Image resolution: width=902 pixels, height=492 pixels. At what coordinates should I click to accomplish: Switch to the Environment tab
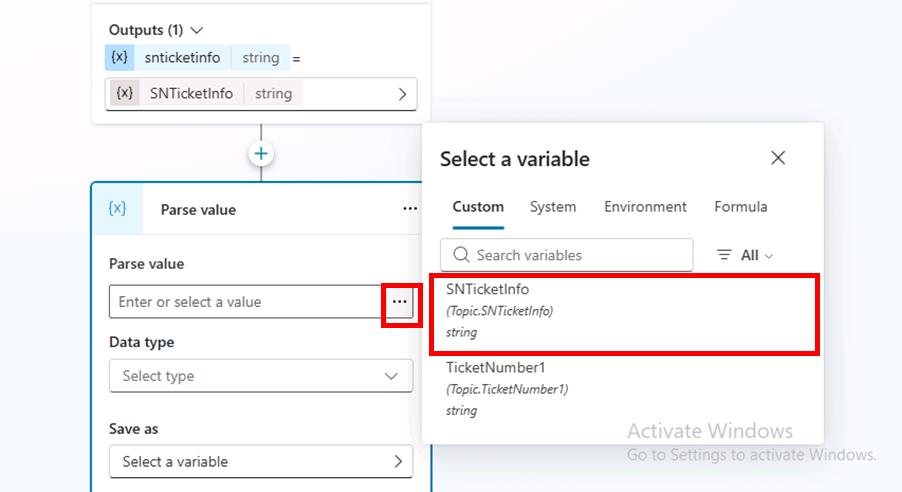(x=645, y=207)
